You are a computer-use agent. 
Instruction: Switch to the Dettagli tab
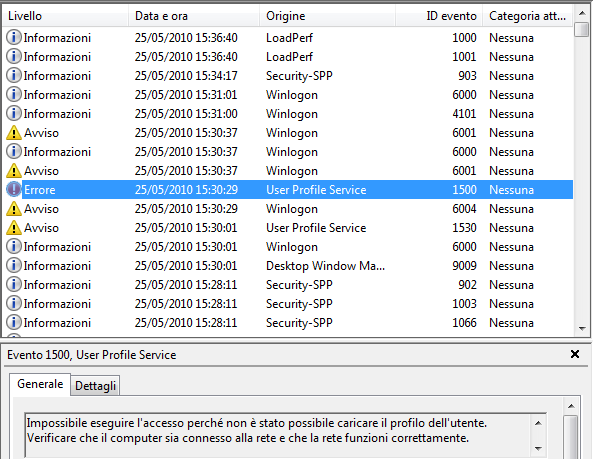click(95, 386)
